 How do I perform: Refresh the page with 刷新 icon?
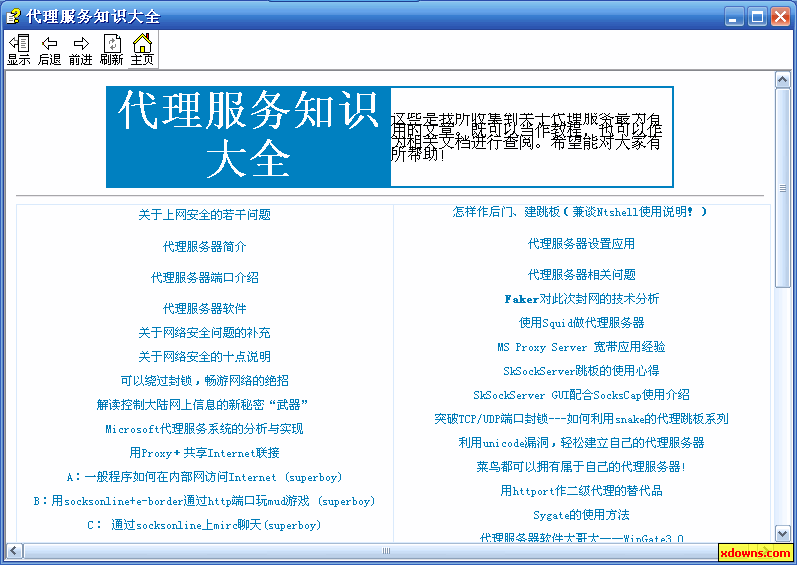pos(111,49)
